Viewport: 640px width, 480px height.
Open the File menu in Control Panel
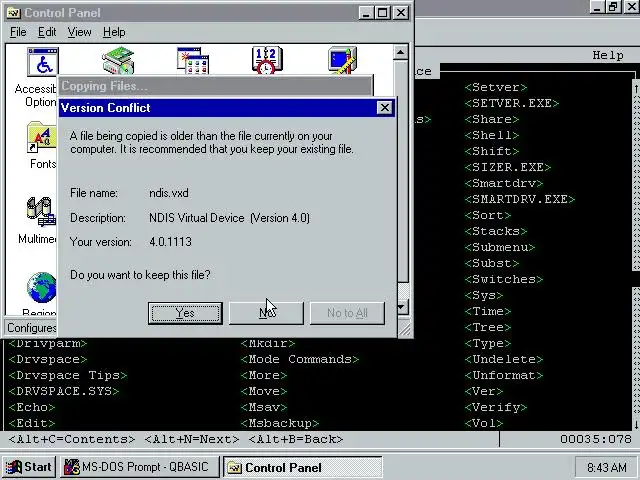[x=18, y=32]
